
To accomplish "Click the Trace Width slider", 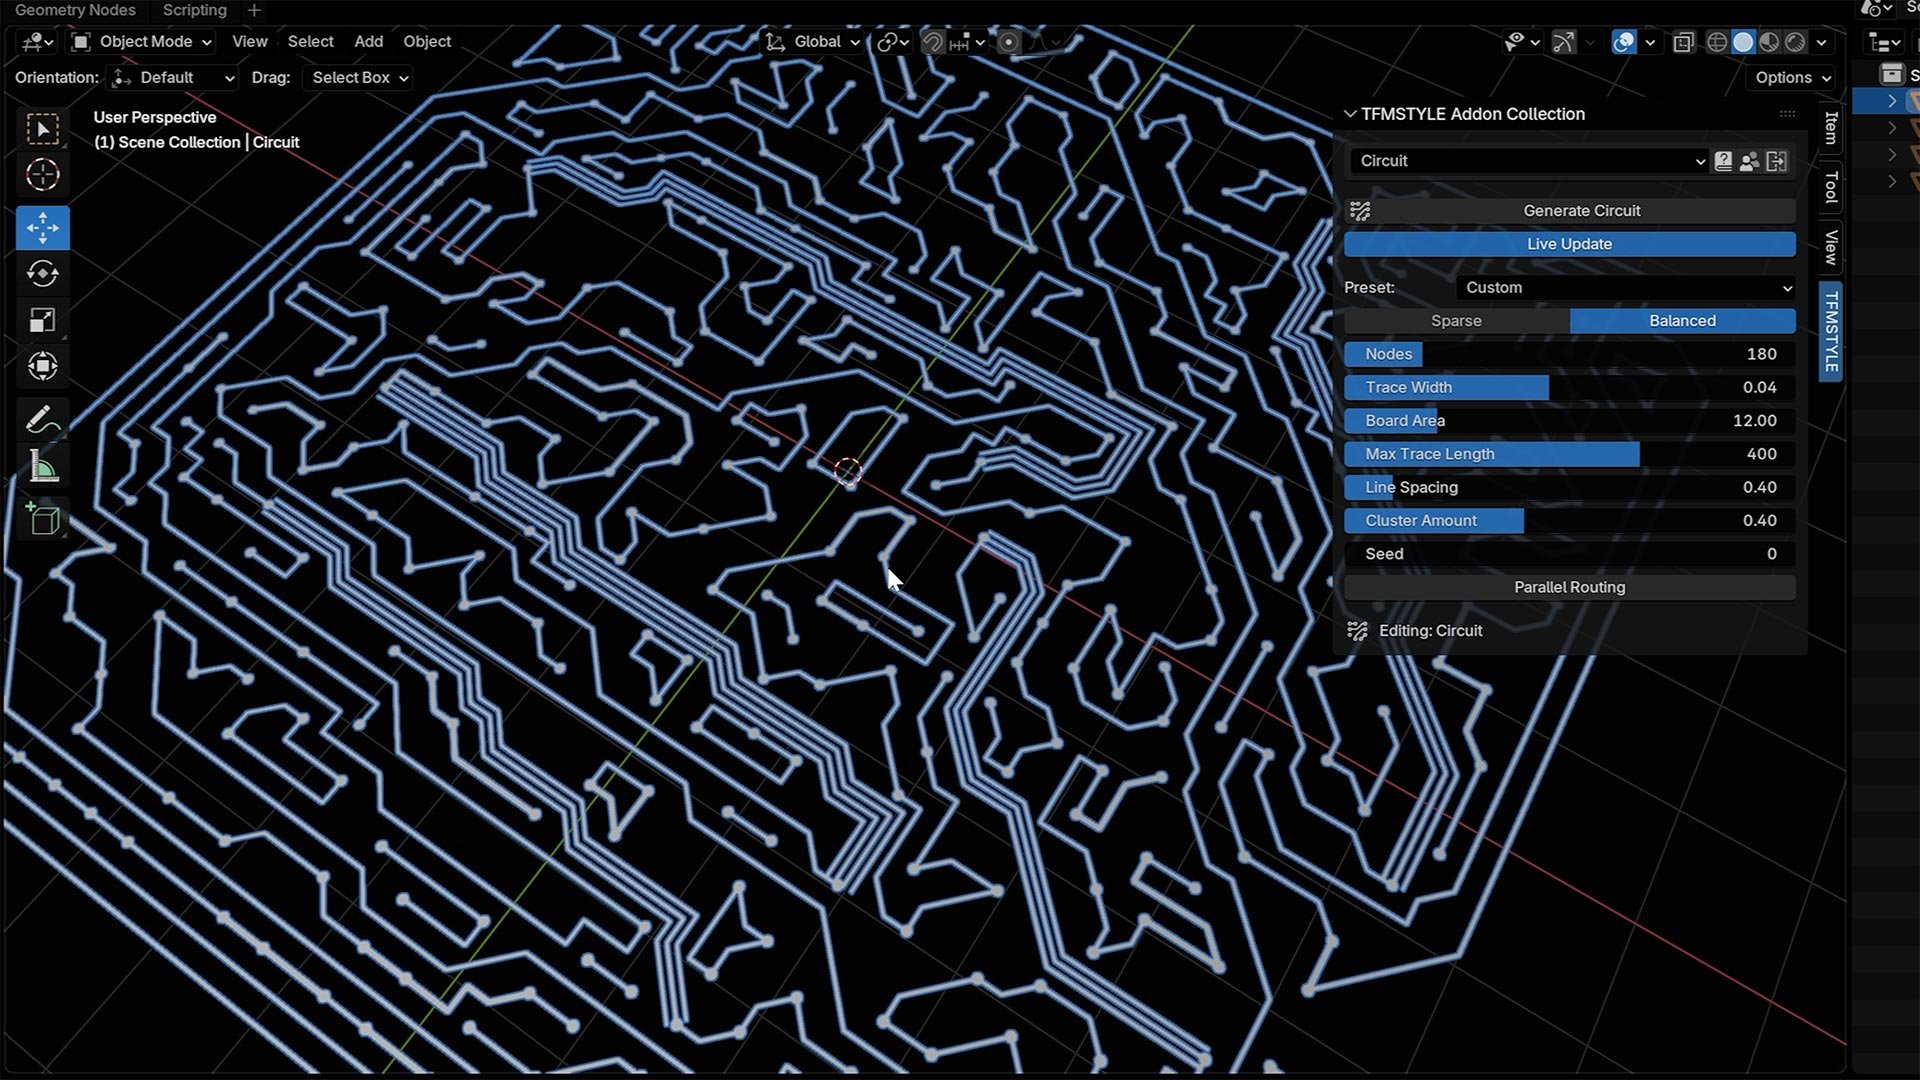I will coord(1569,388).
